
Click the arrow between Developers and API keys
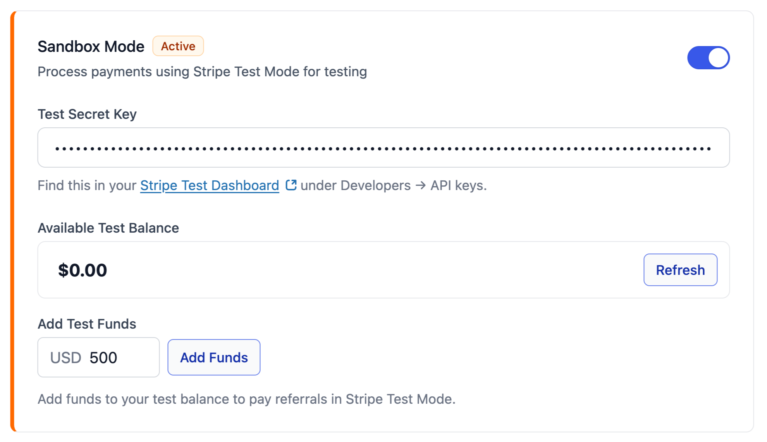[421, 186]
